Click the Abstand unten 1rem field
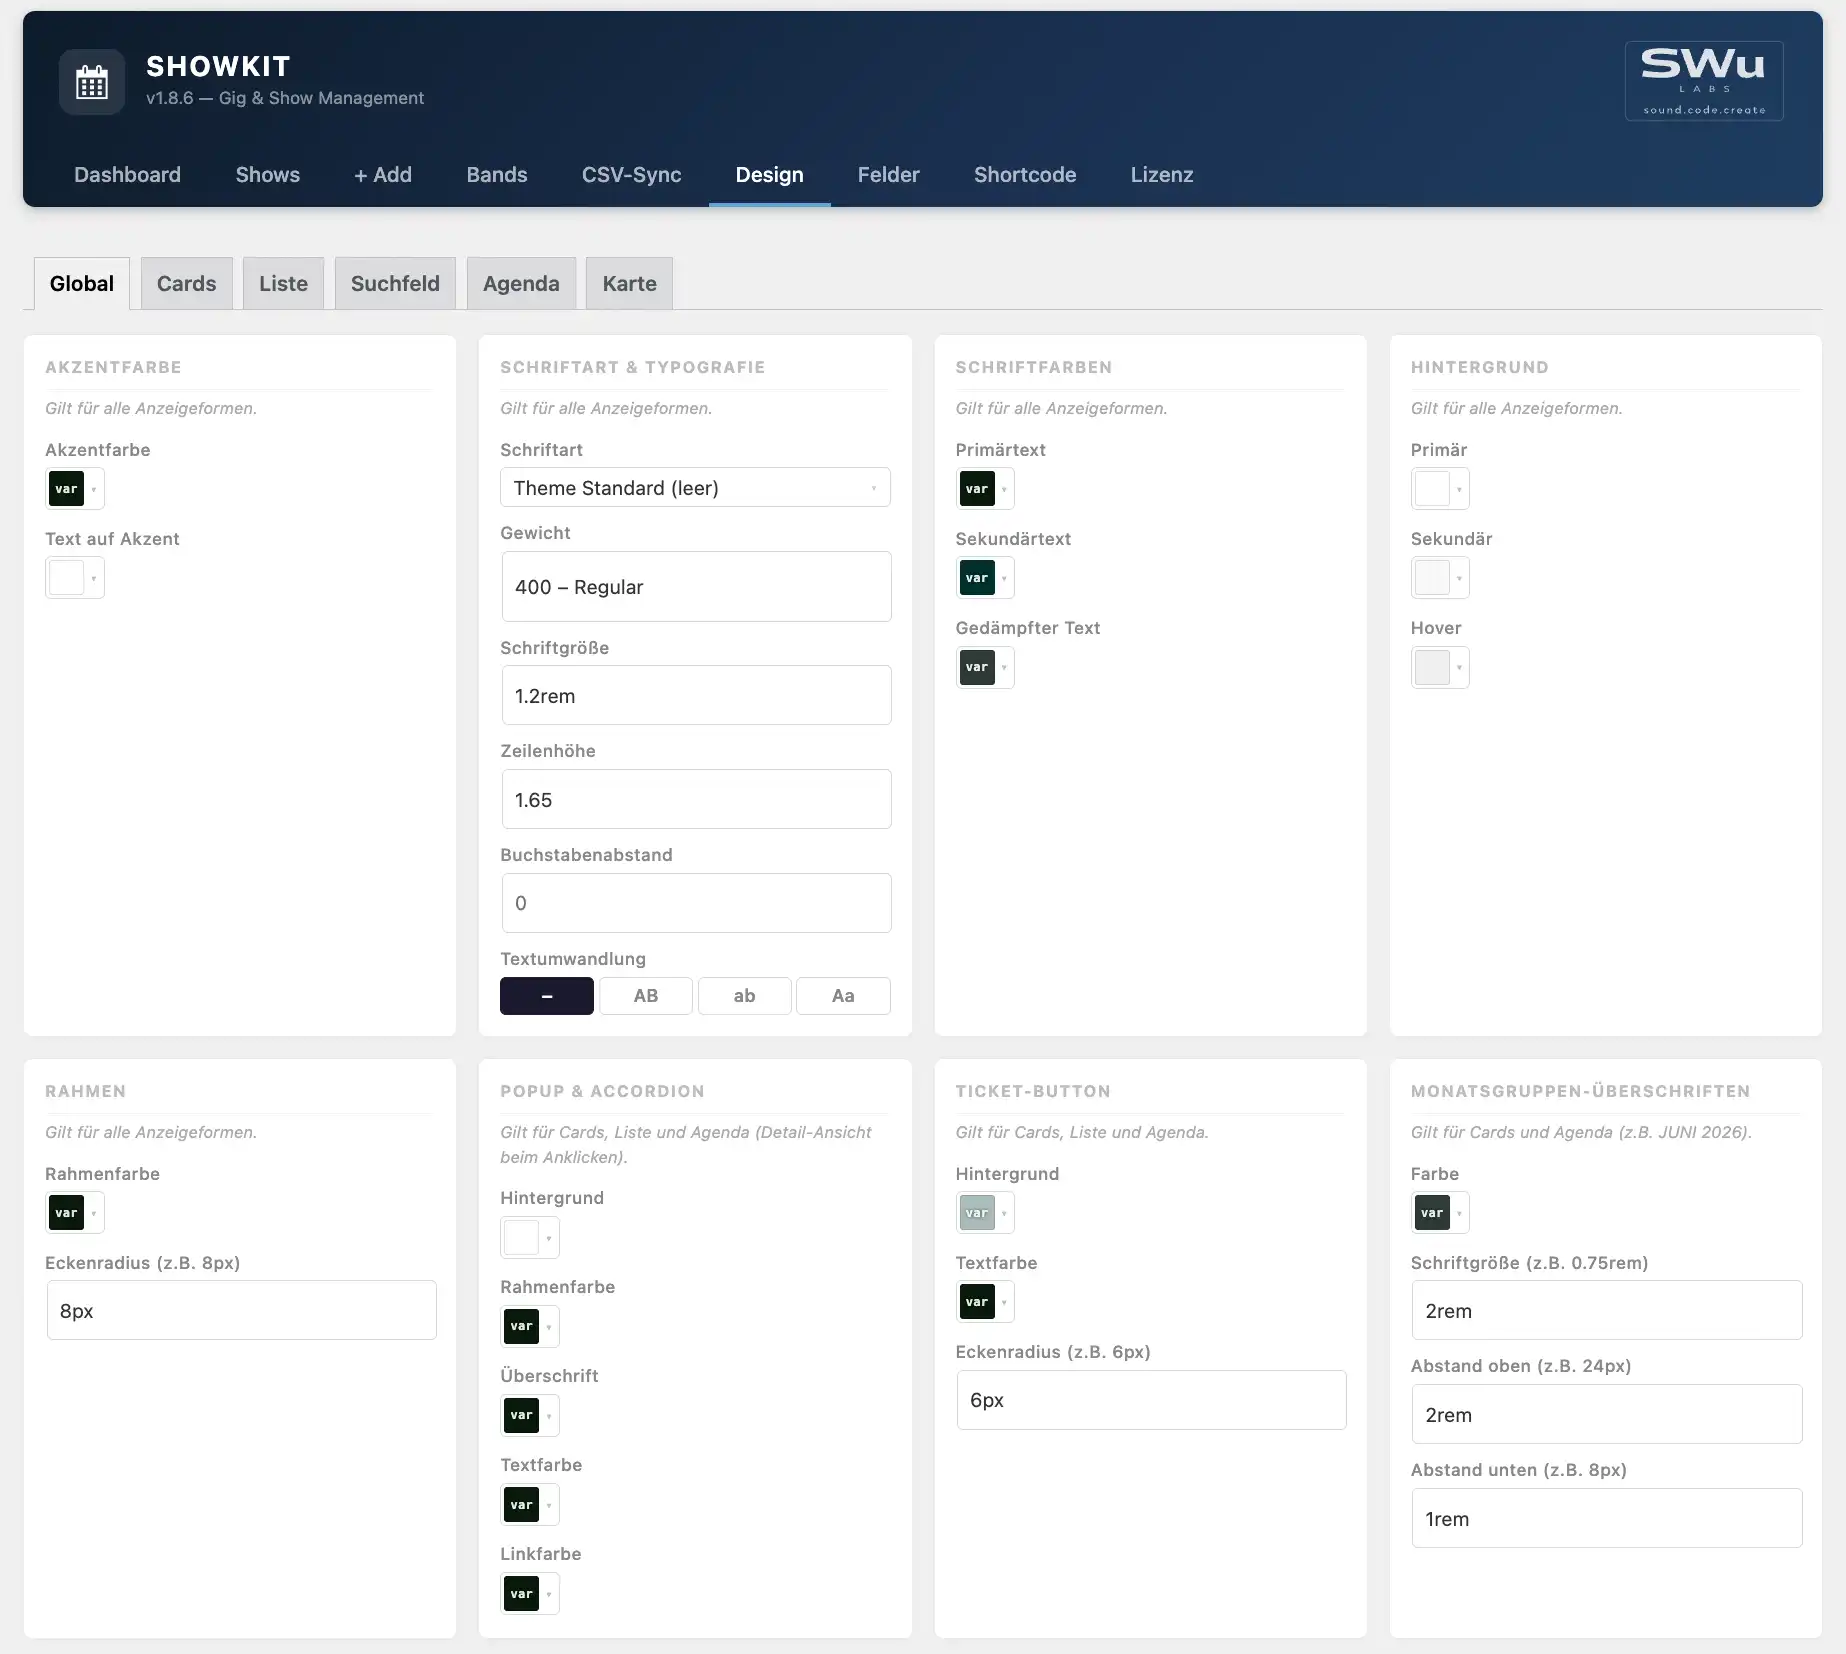This screenshot has width=1846, height=1654. click(1607, 1518)
